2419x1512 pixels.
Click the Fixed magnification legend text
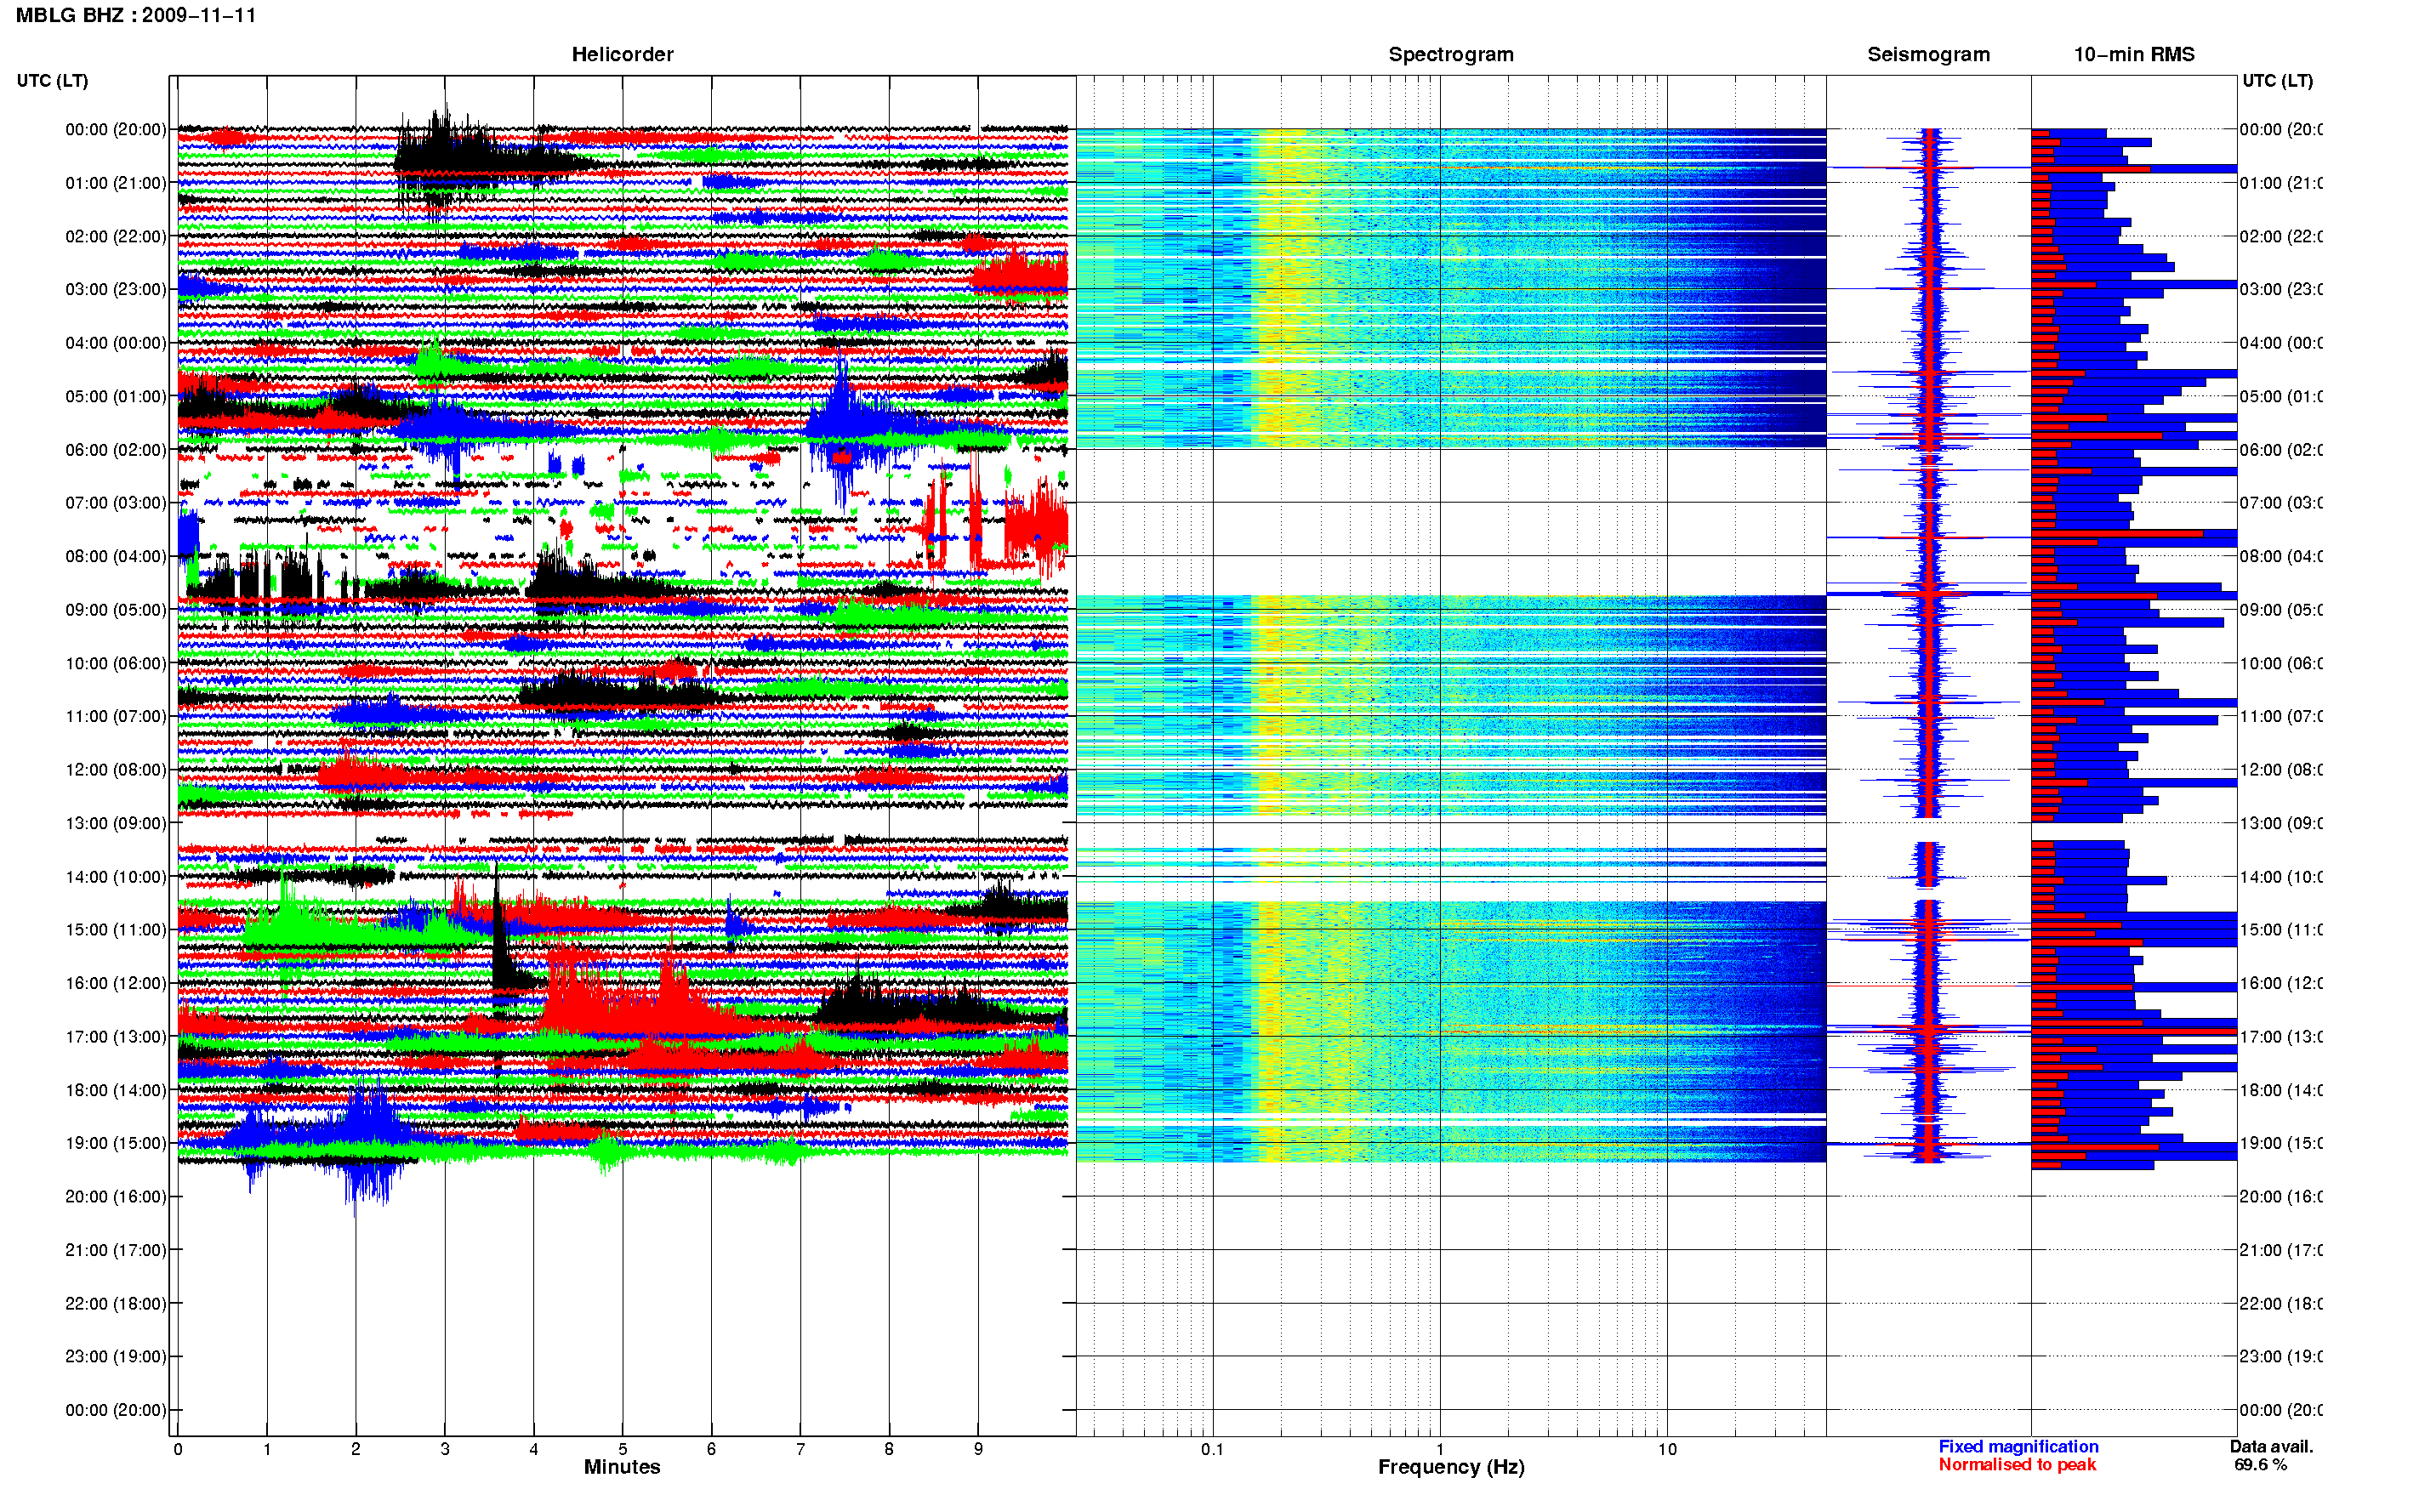point(2018,1446)
